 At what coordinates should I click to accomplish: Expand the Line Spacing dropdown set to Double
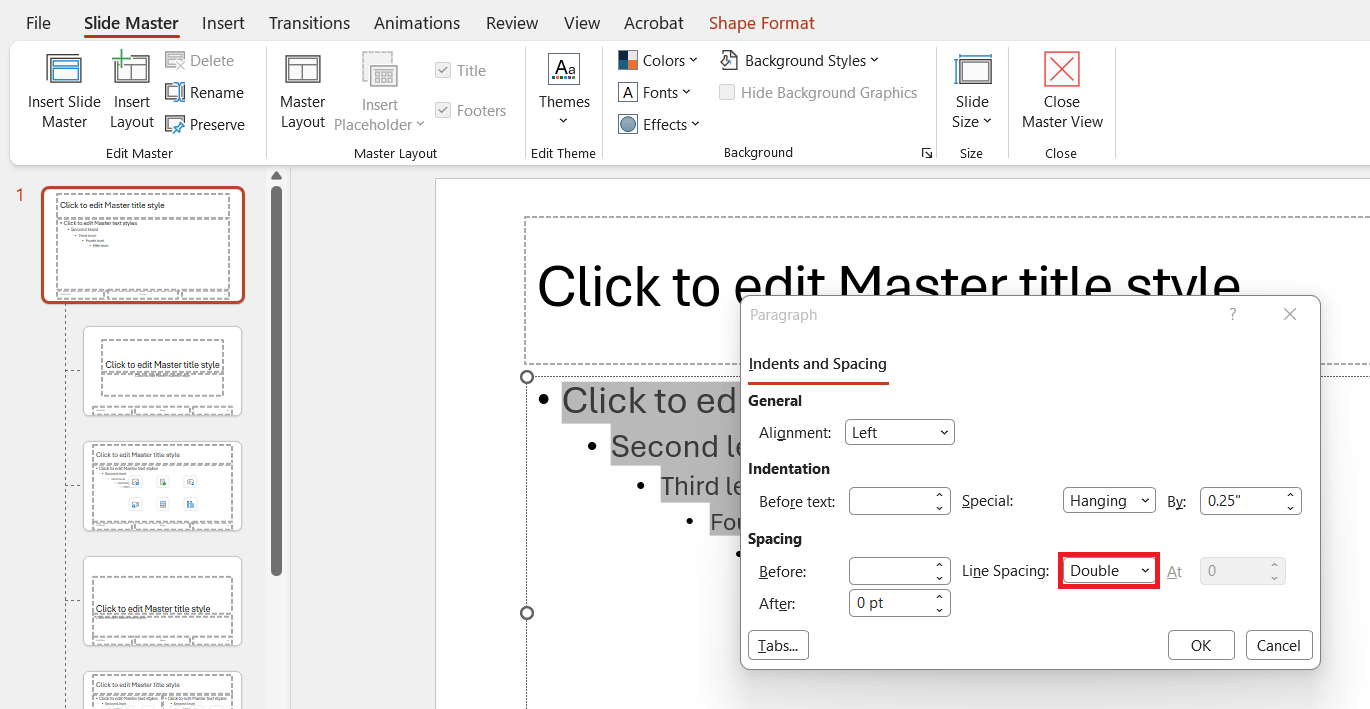(1109, 571)
